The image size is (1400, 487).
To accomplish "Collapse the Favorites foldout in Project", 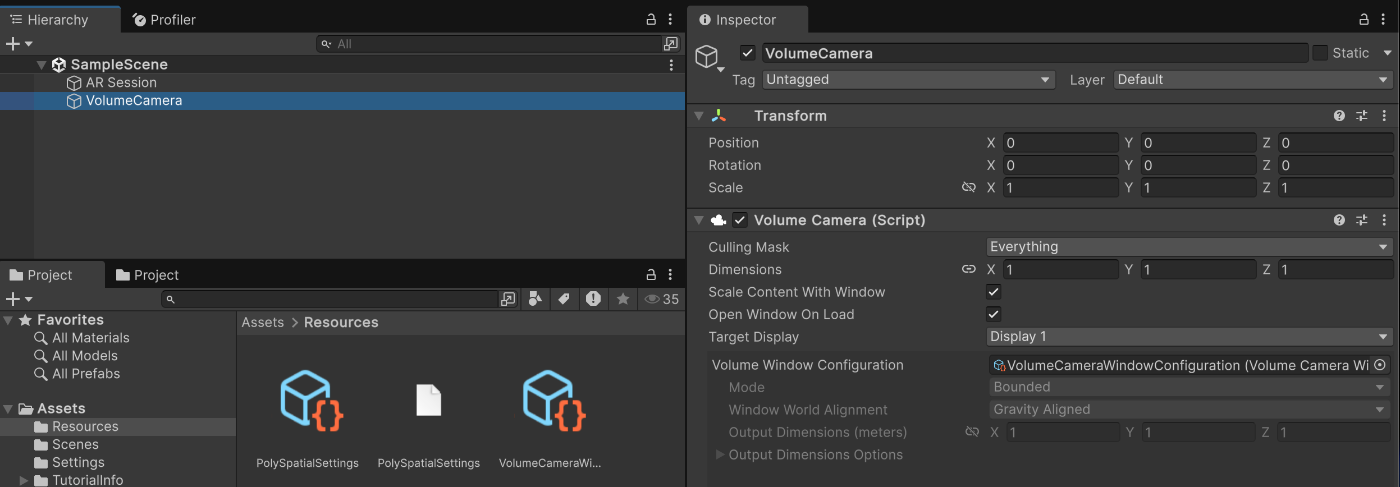I will pos(9,320).
